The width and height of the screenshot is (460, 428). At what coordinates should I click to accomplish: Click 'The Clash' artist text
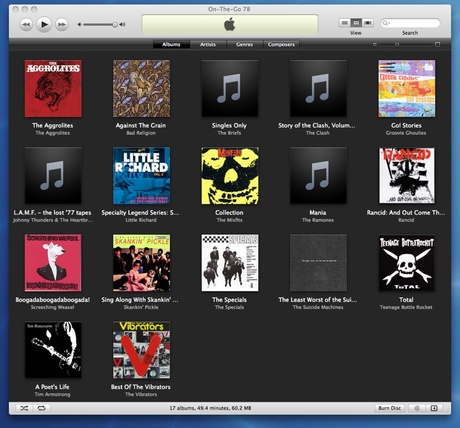coord(318,133)
